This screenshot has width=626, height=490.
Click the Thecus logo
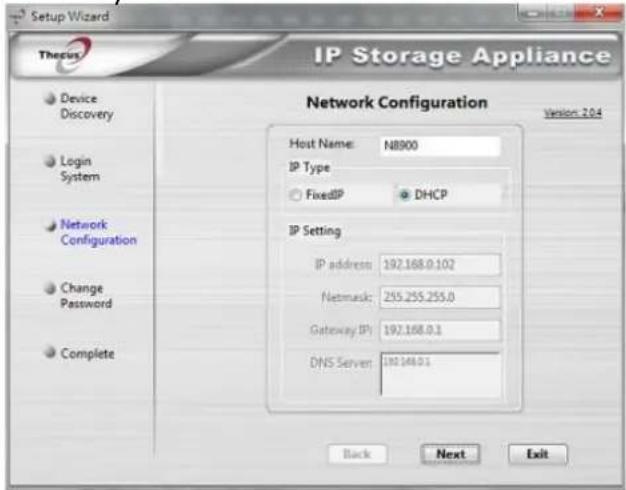[x=66, y=55]
